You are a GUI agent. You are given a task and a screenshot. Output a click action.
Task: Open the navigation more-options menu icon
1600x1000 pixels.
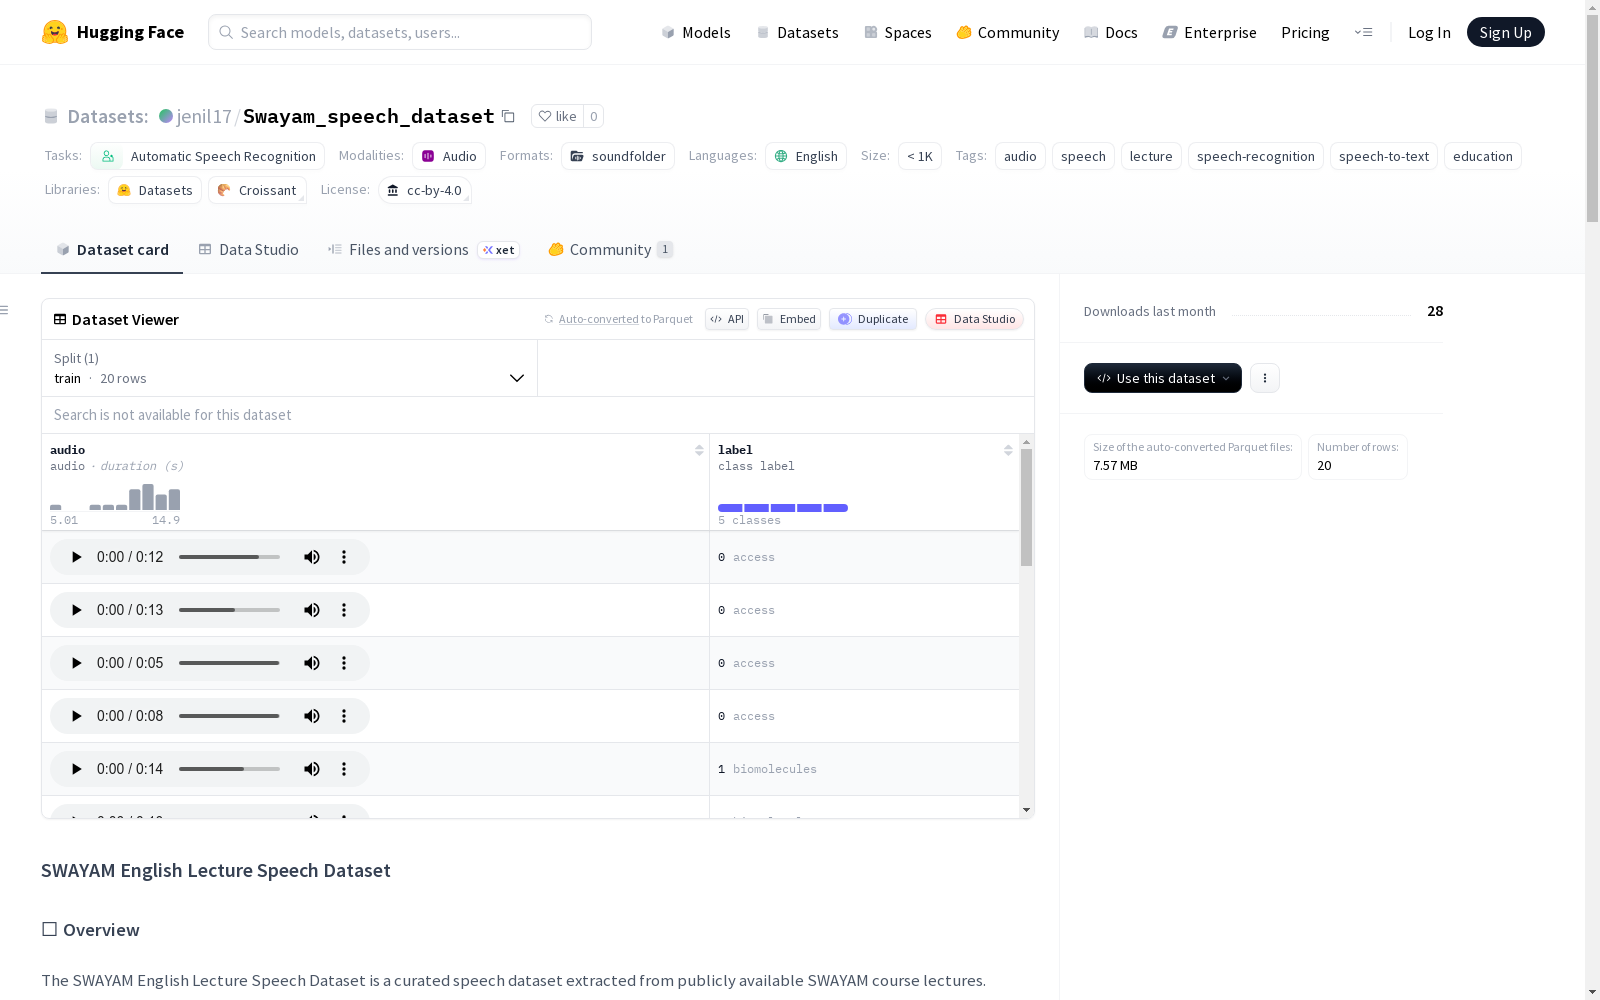coord(1363,32)
